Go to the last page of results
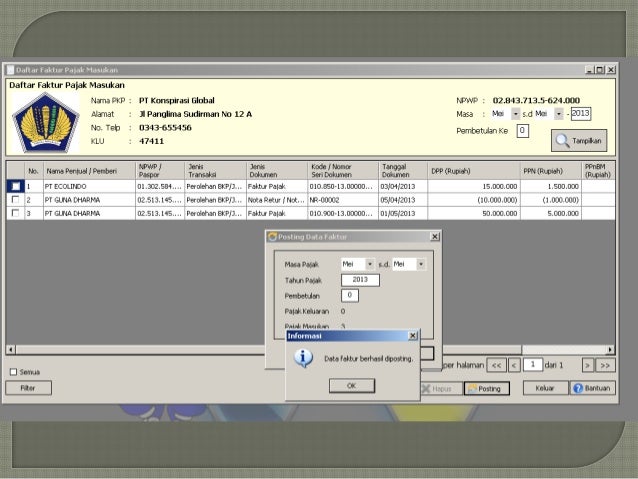Image resolution: width=638 pixels, height=479 pixels. (x=606, y=365)
